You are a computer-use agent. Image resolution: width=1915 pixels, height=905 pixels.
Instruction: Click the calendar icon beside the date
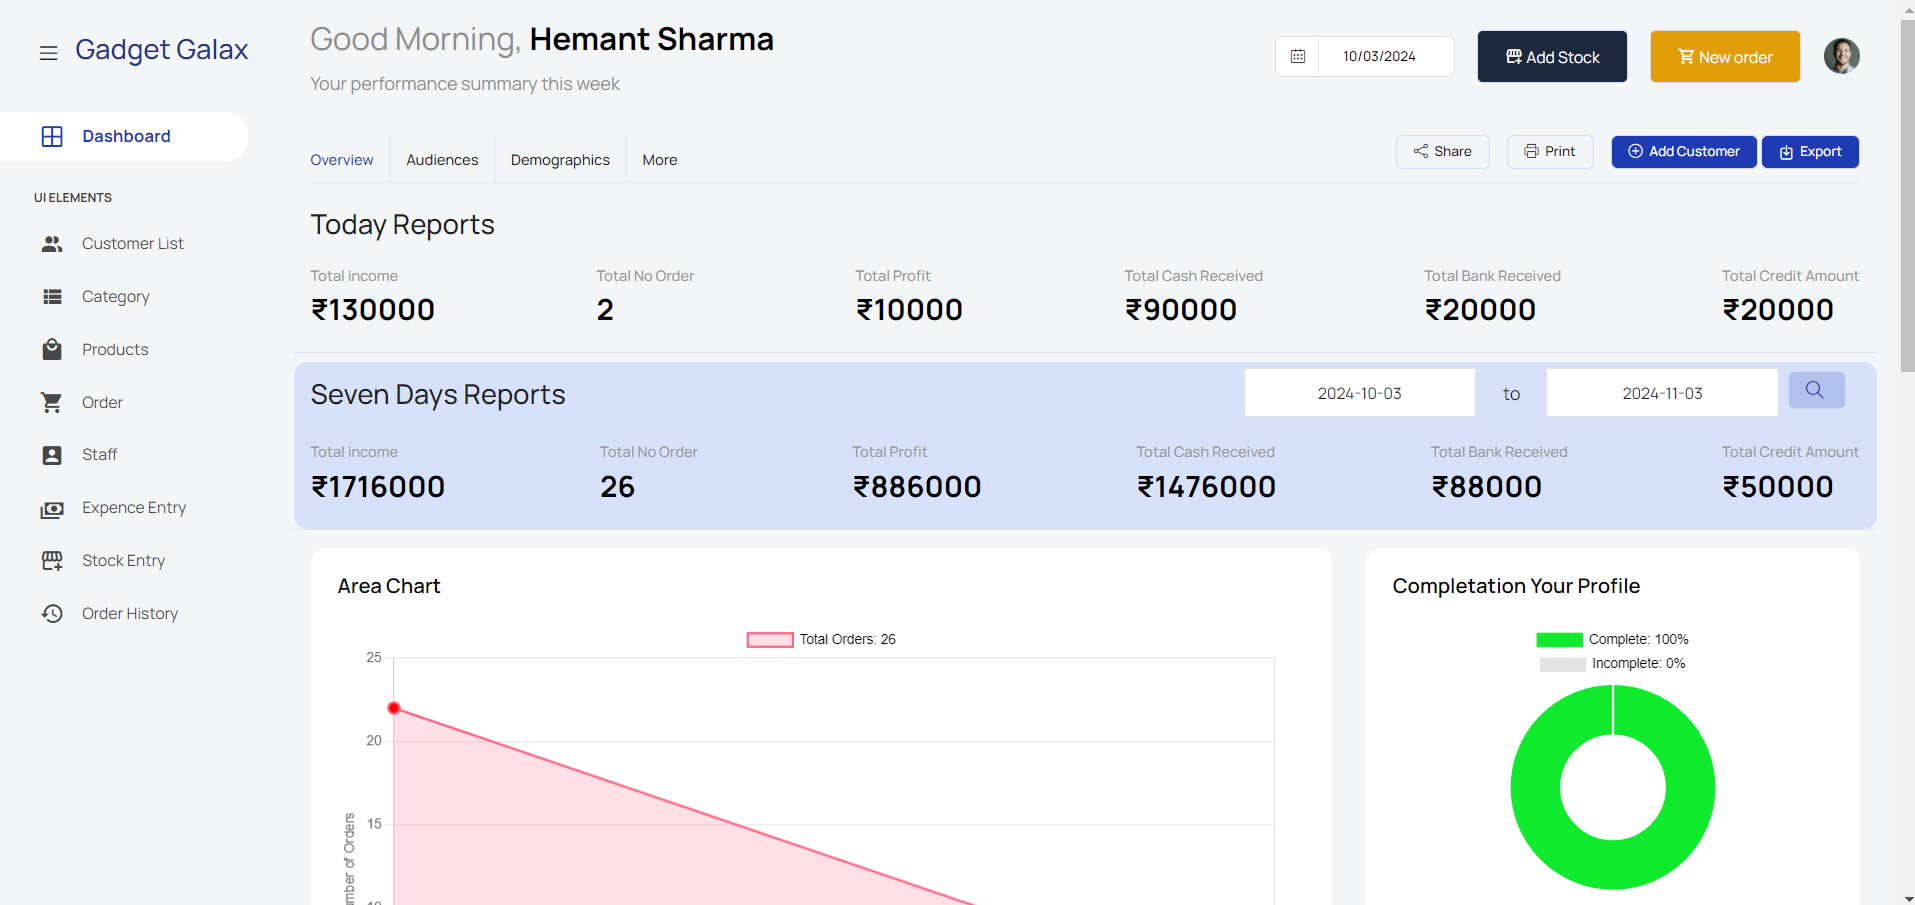1298,56
